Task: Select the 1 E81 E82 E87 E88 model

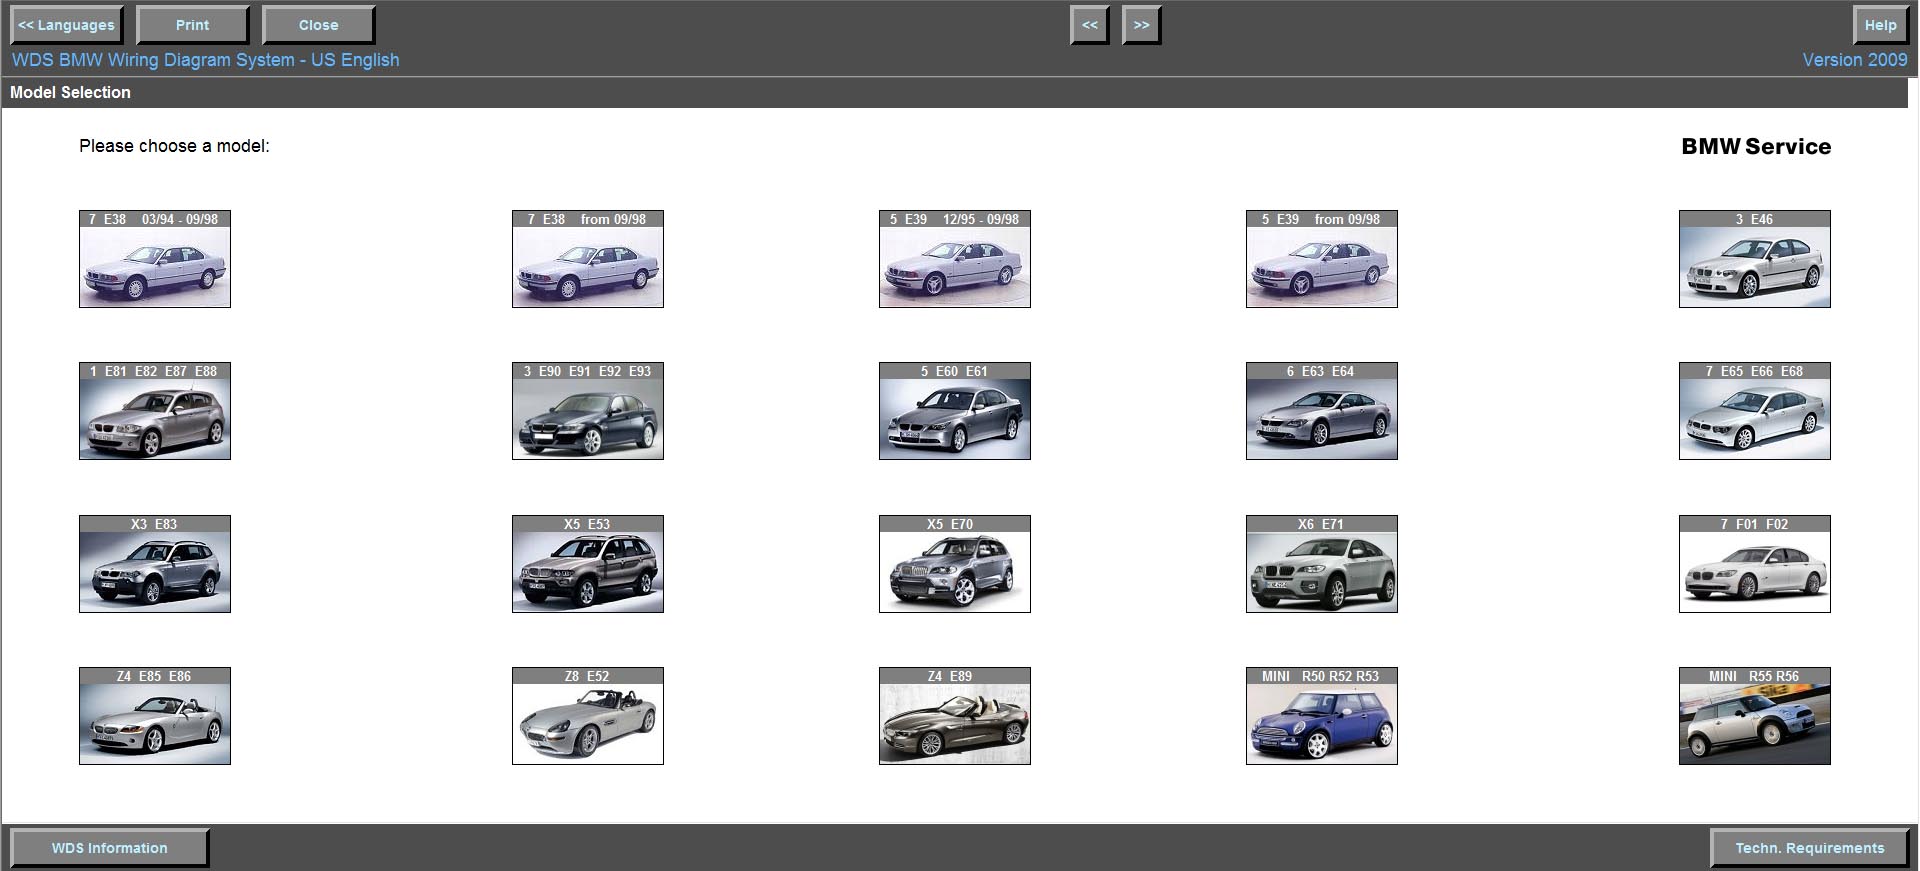Action: 155,411
